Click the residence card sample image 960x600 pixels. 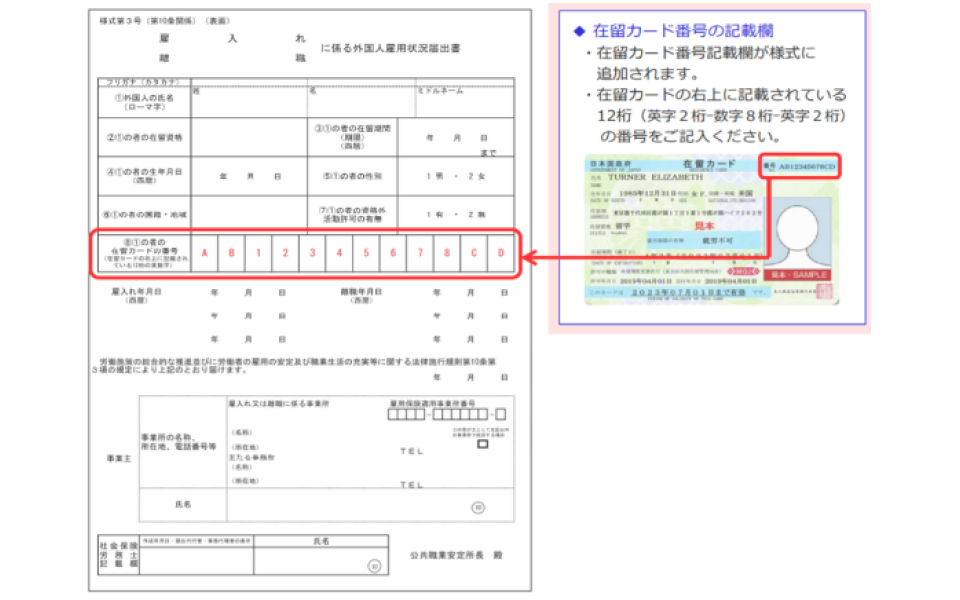coord(711,229)
